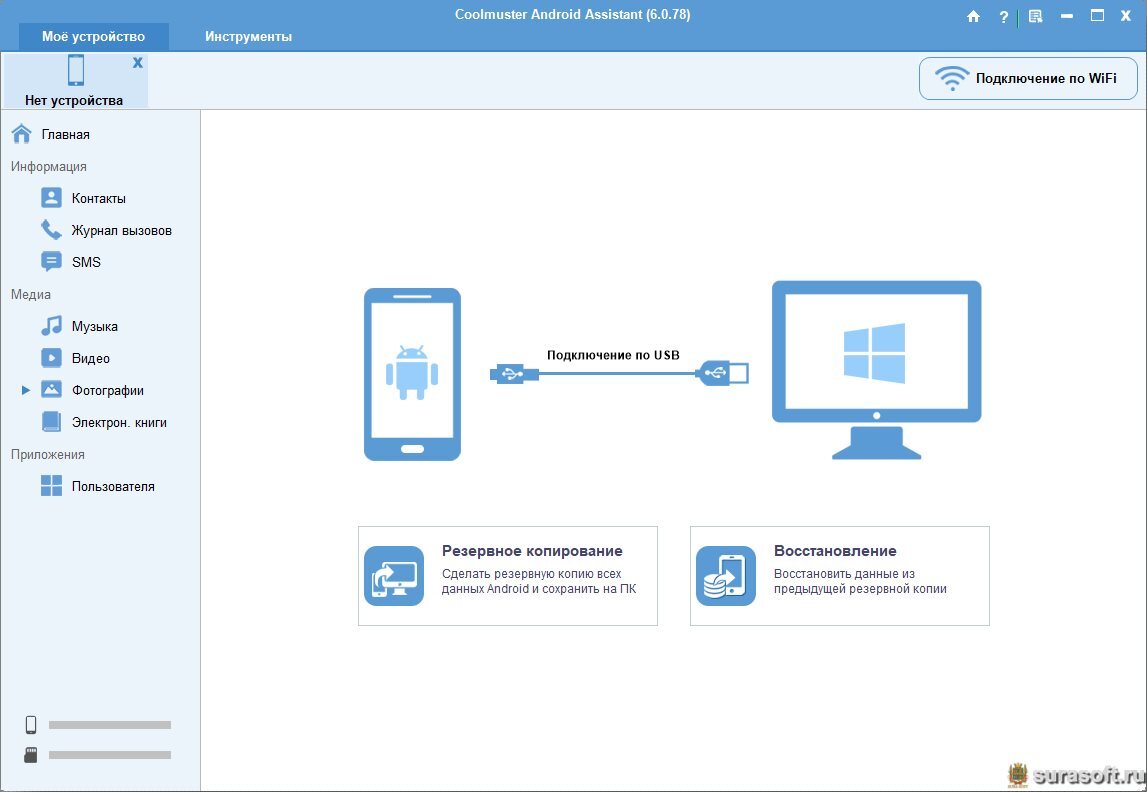Click the Медиа section header

31,295
